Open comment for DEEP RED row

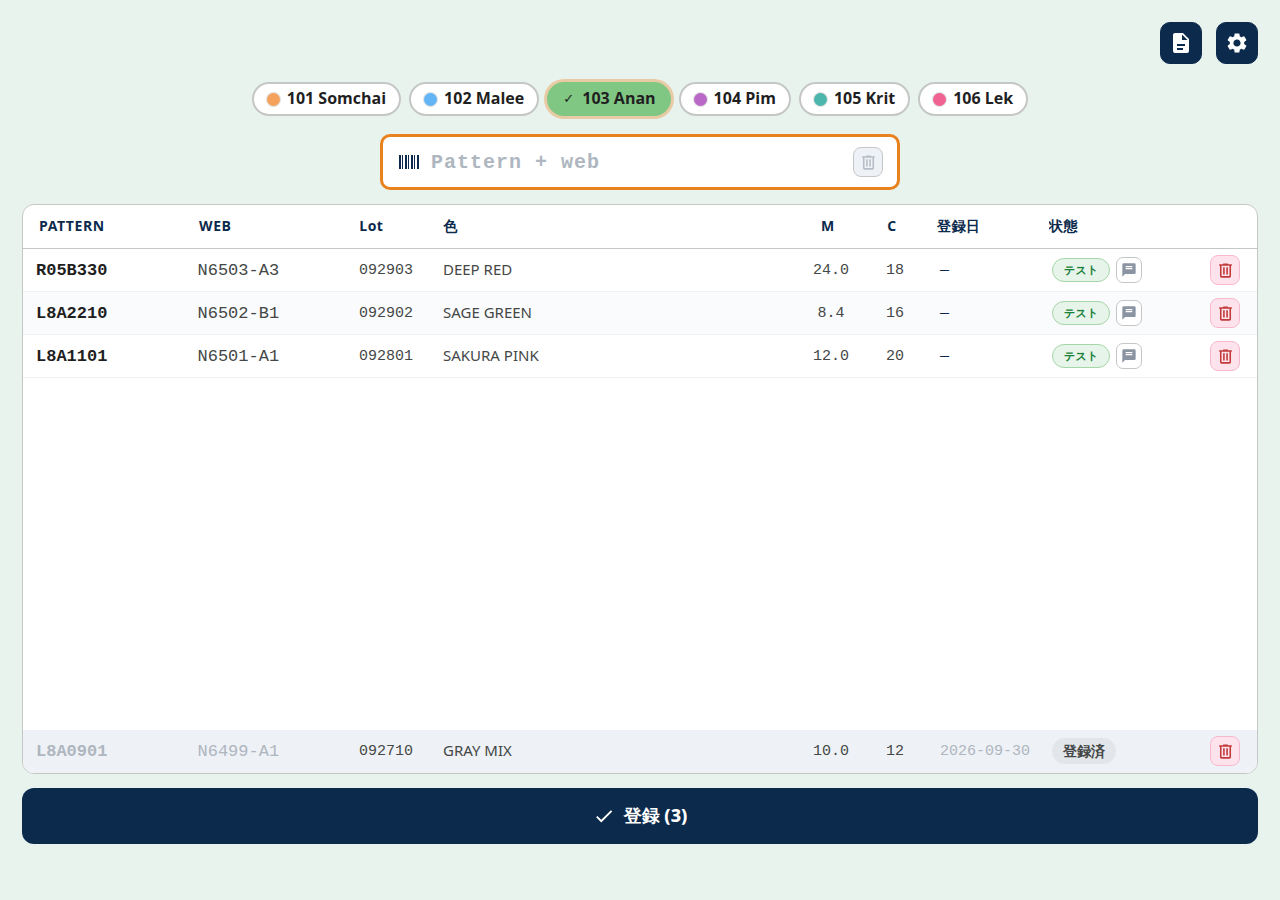coord(1129,270)
